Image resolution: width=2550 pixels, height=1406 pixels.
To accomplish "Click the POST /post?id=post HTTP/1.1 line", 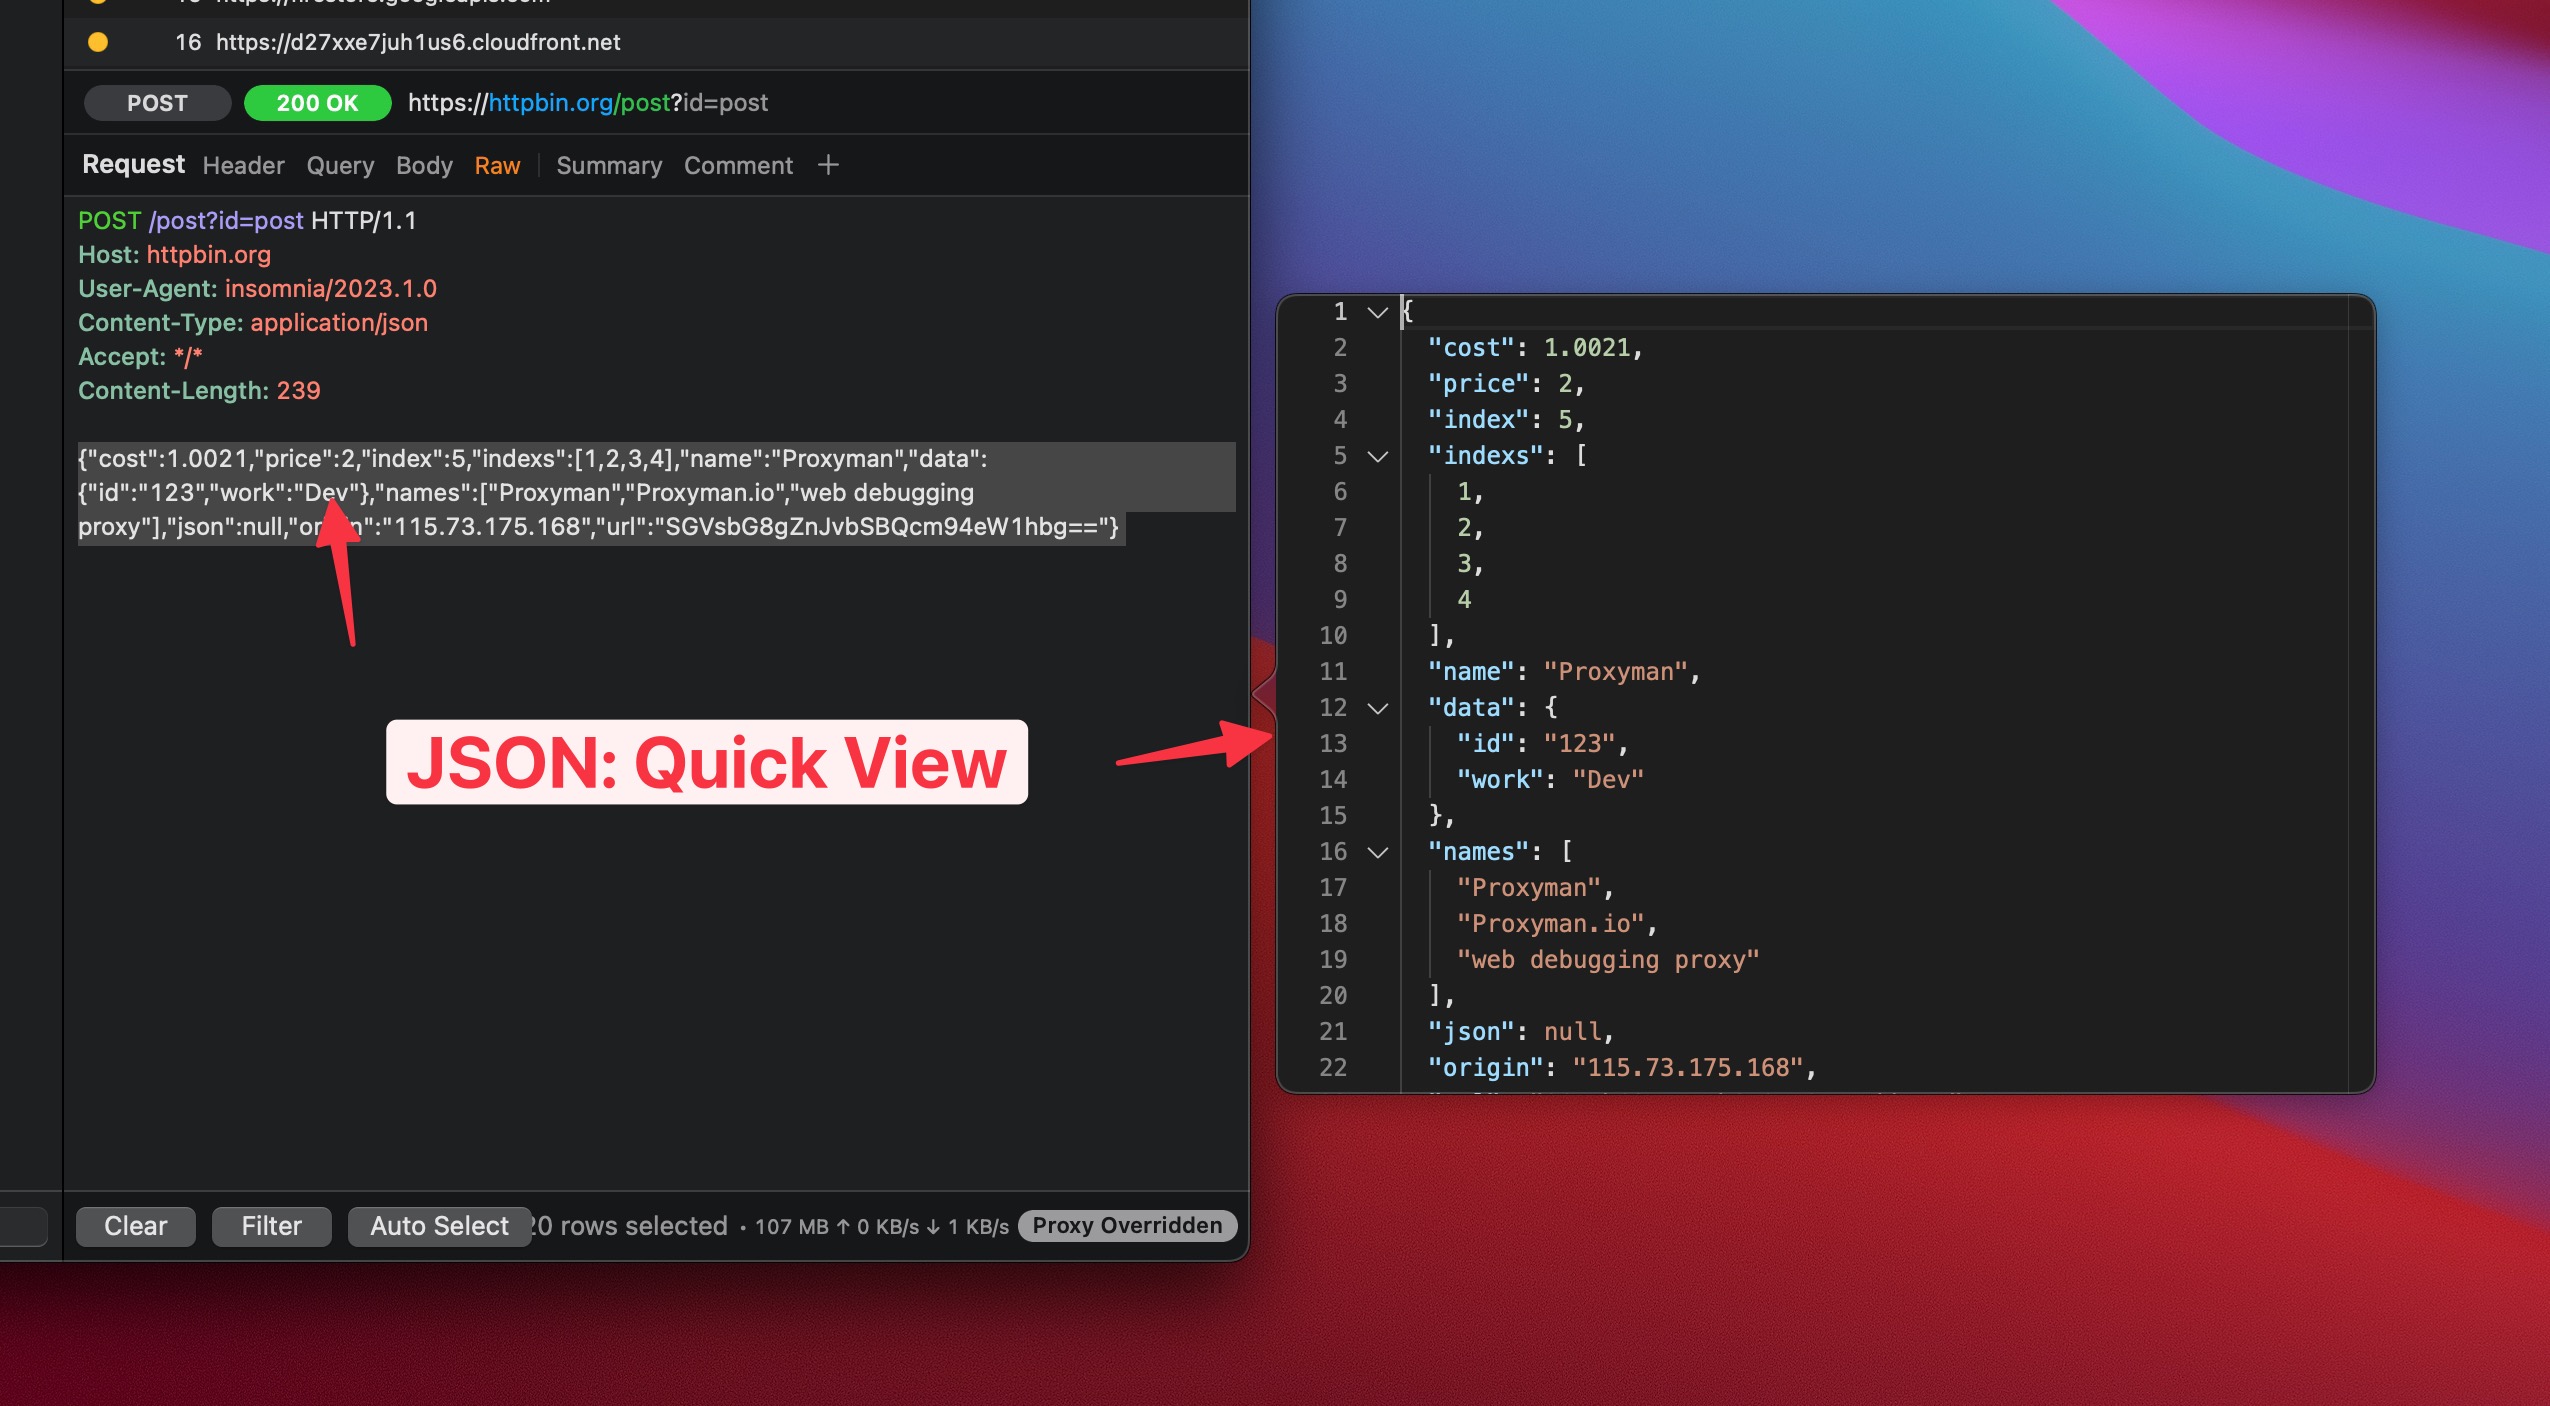I will pyautogui.click(x=247, y=221).
